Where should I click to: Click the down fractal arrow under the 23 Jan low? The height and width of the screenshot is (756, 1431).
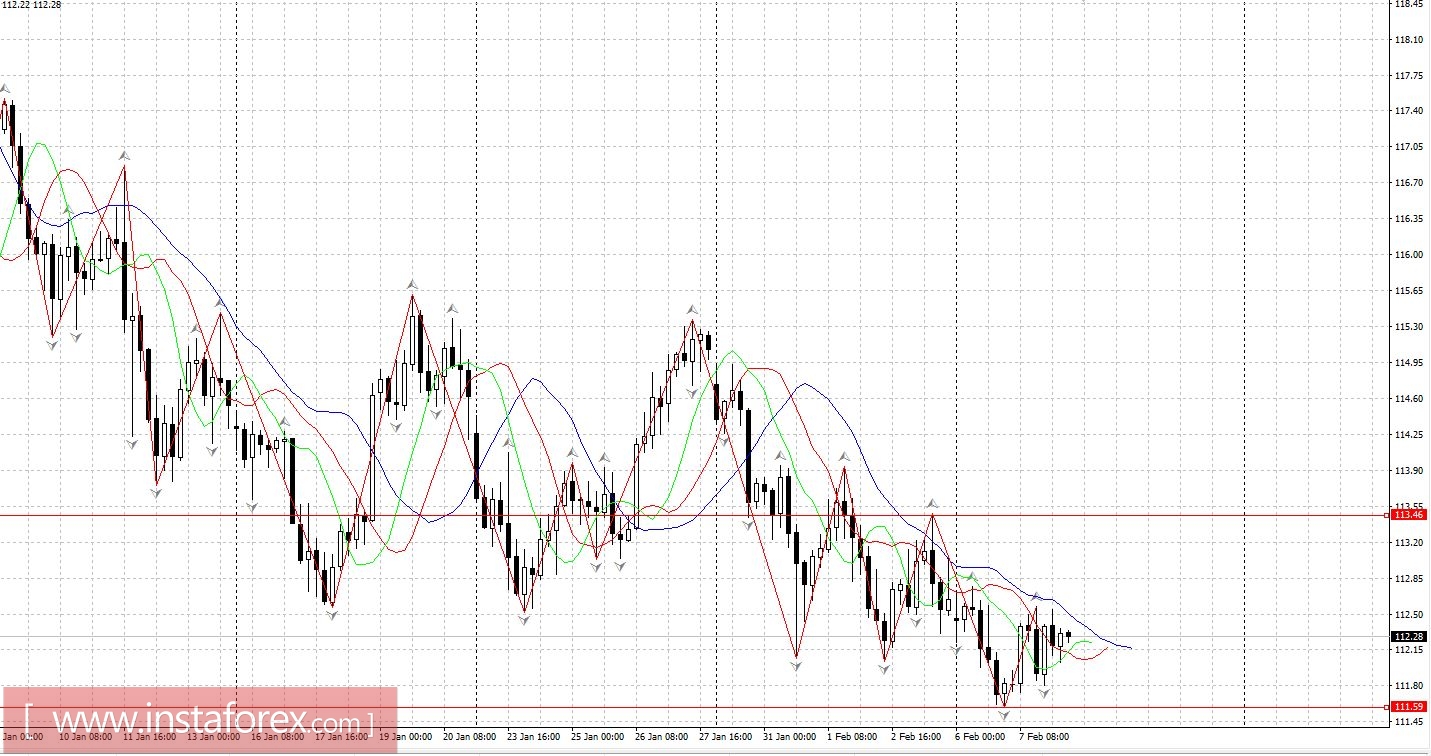(x=524, y=620)
